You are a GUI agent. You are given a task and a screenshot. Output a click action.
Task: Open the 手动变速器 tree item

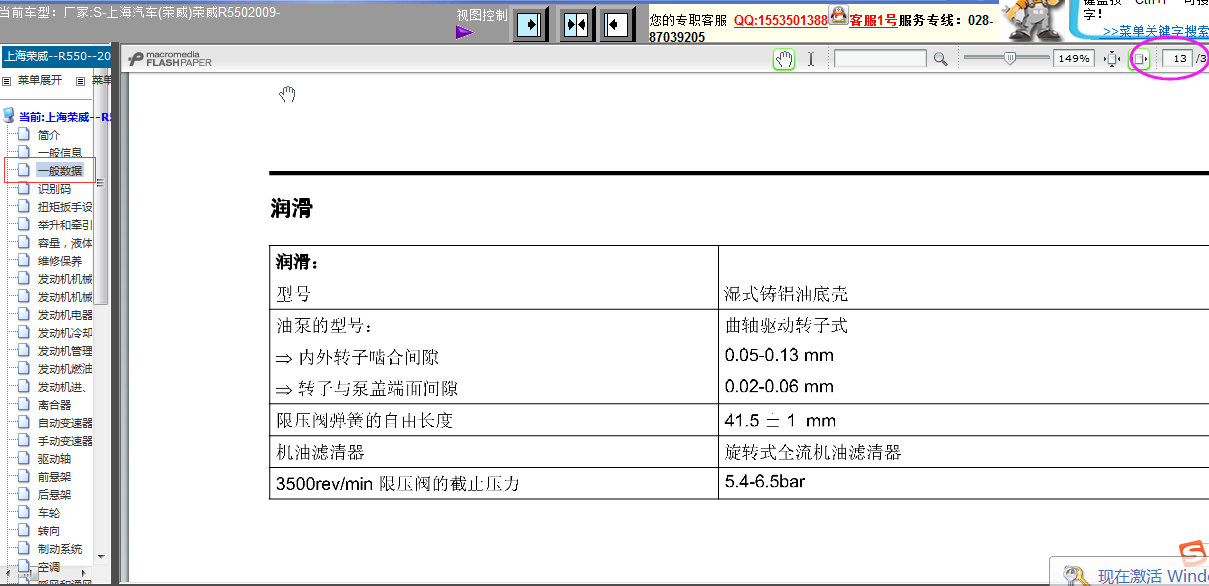[65, 441]
